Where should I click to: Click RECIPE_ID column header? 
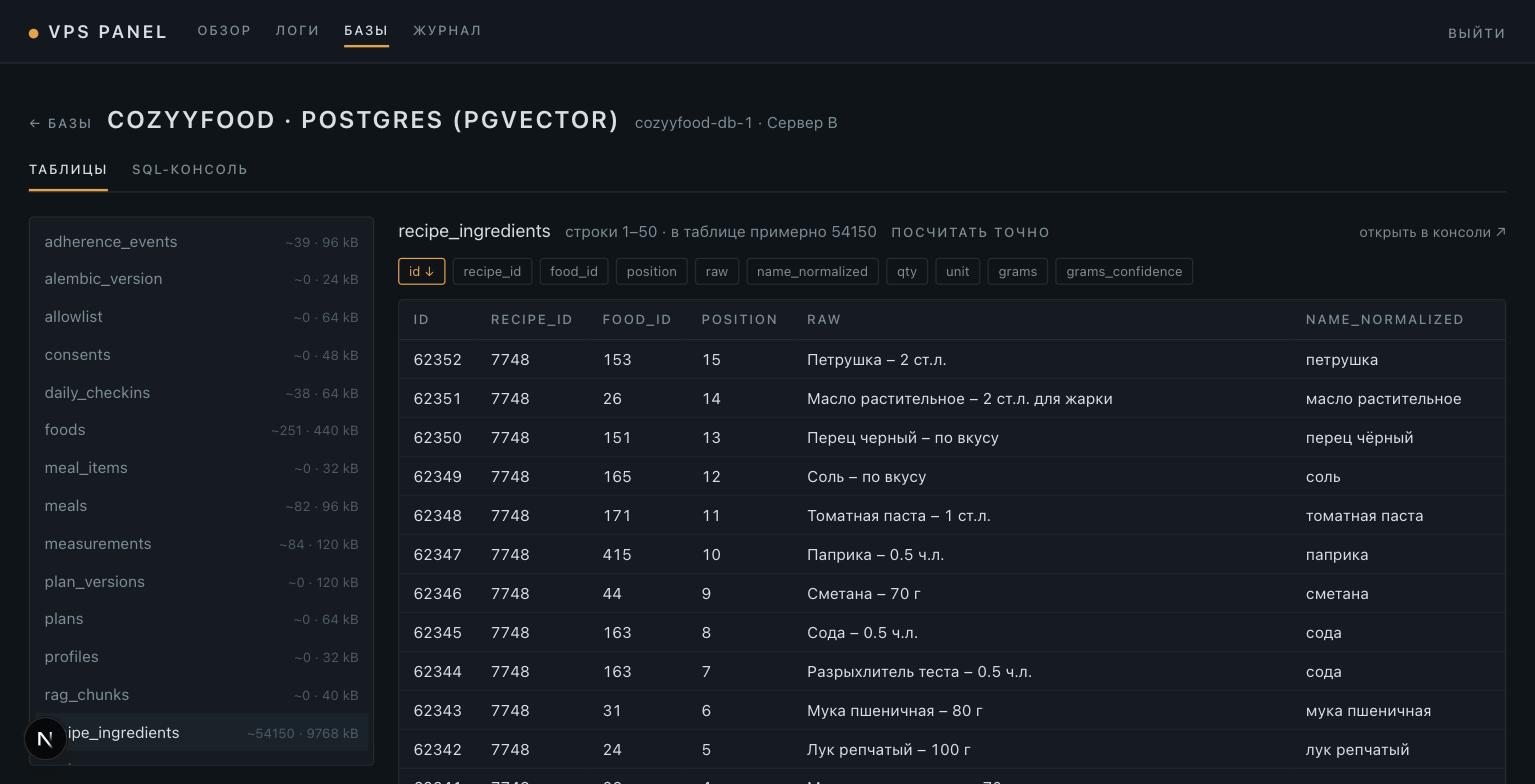click(531, 320)
